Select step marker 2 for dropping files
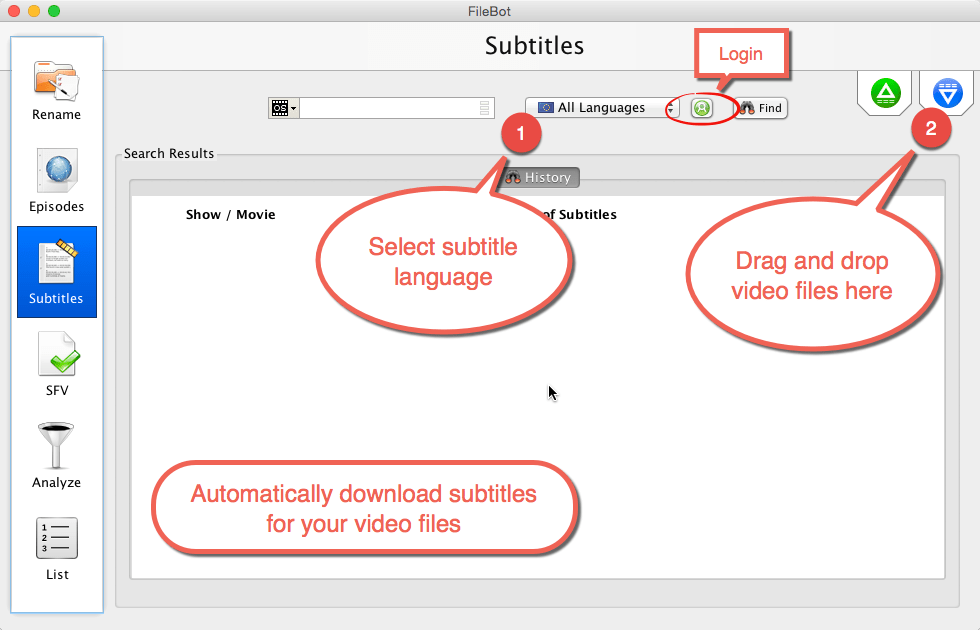This screenshot has width=980, height=630. [932, 128]
